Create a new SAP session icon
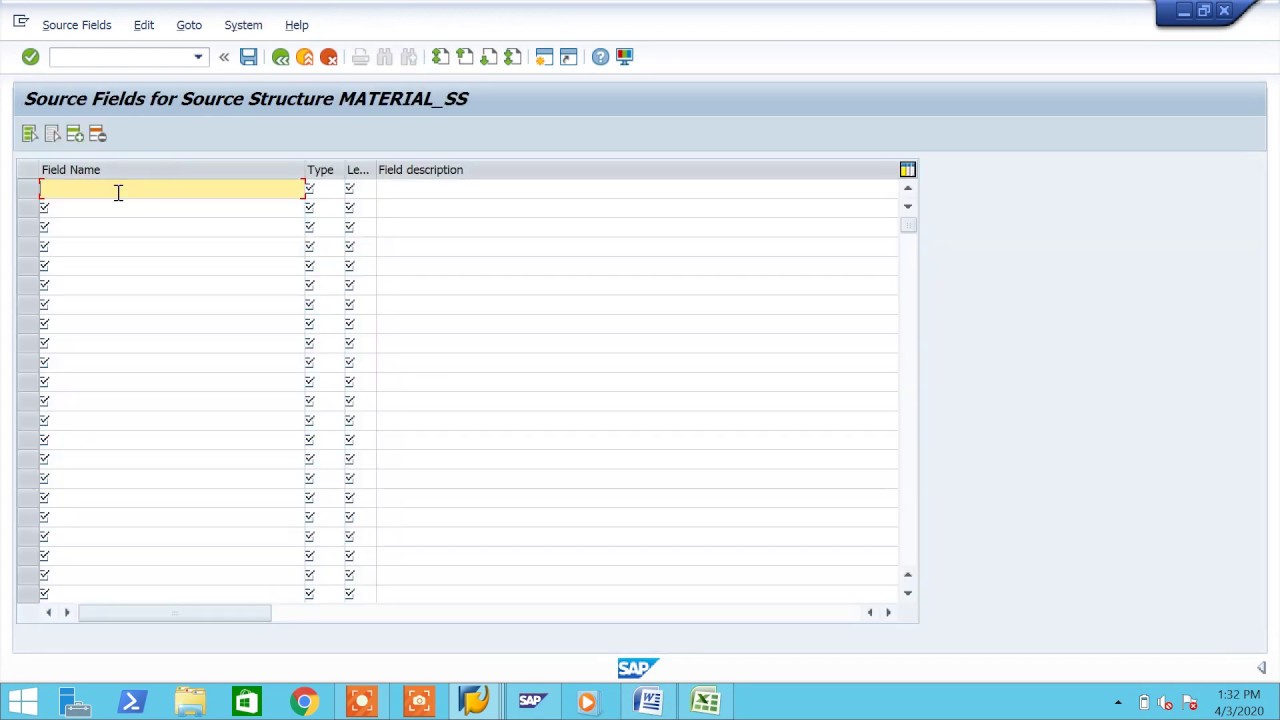 pos(544,57)
